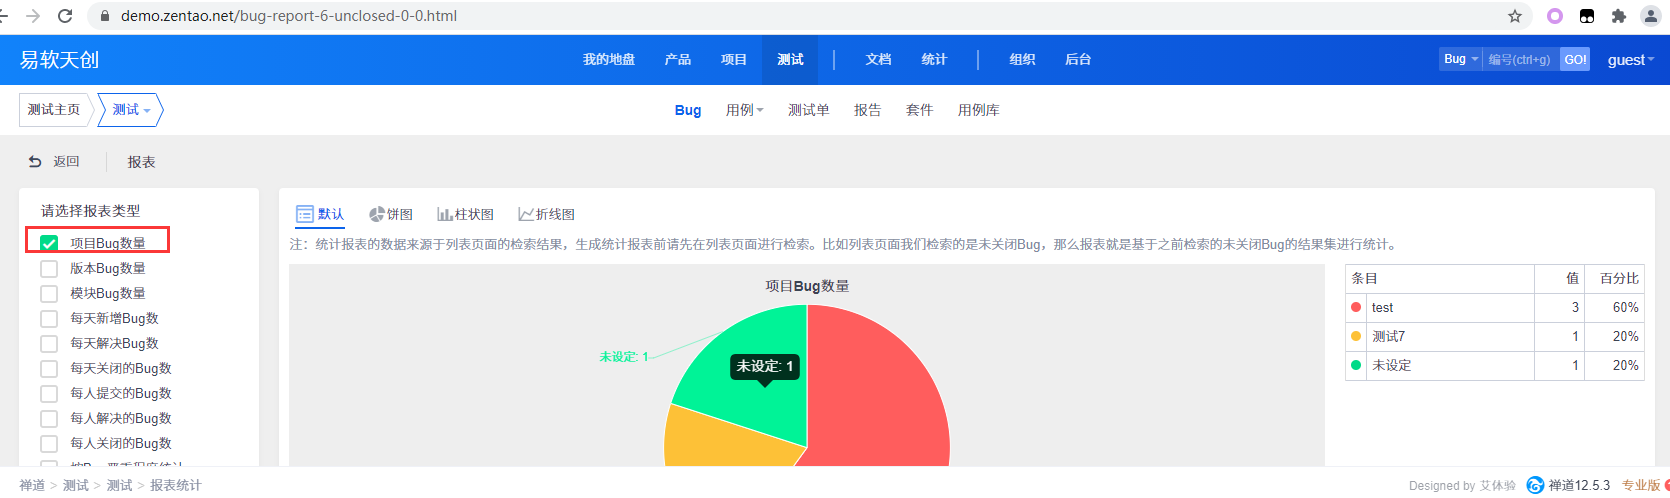Click 禅道12.5.3 version link
This screenshot has width=1670, height=498.
click(x=1580, y=485)
